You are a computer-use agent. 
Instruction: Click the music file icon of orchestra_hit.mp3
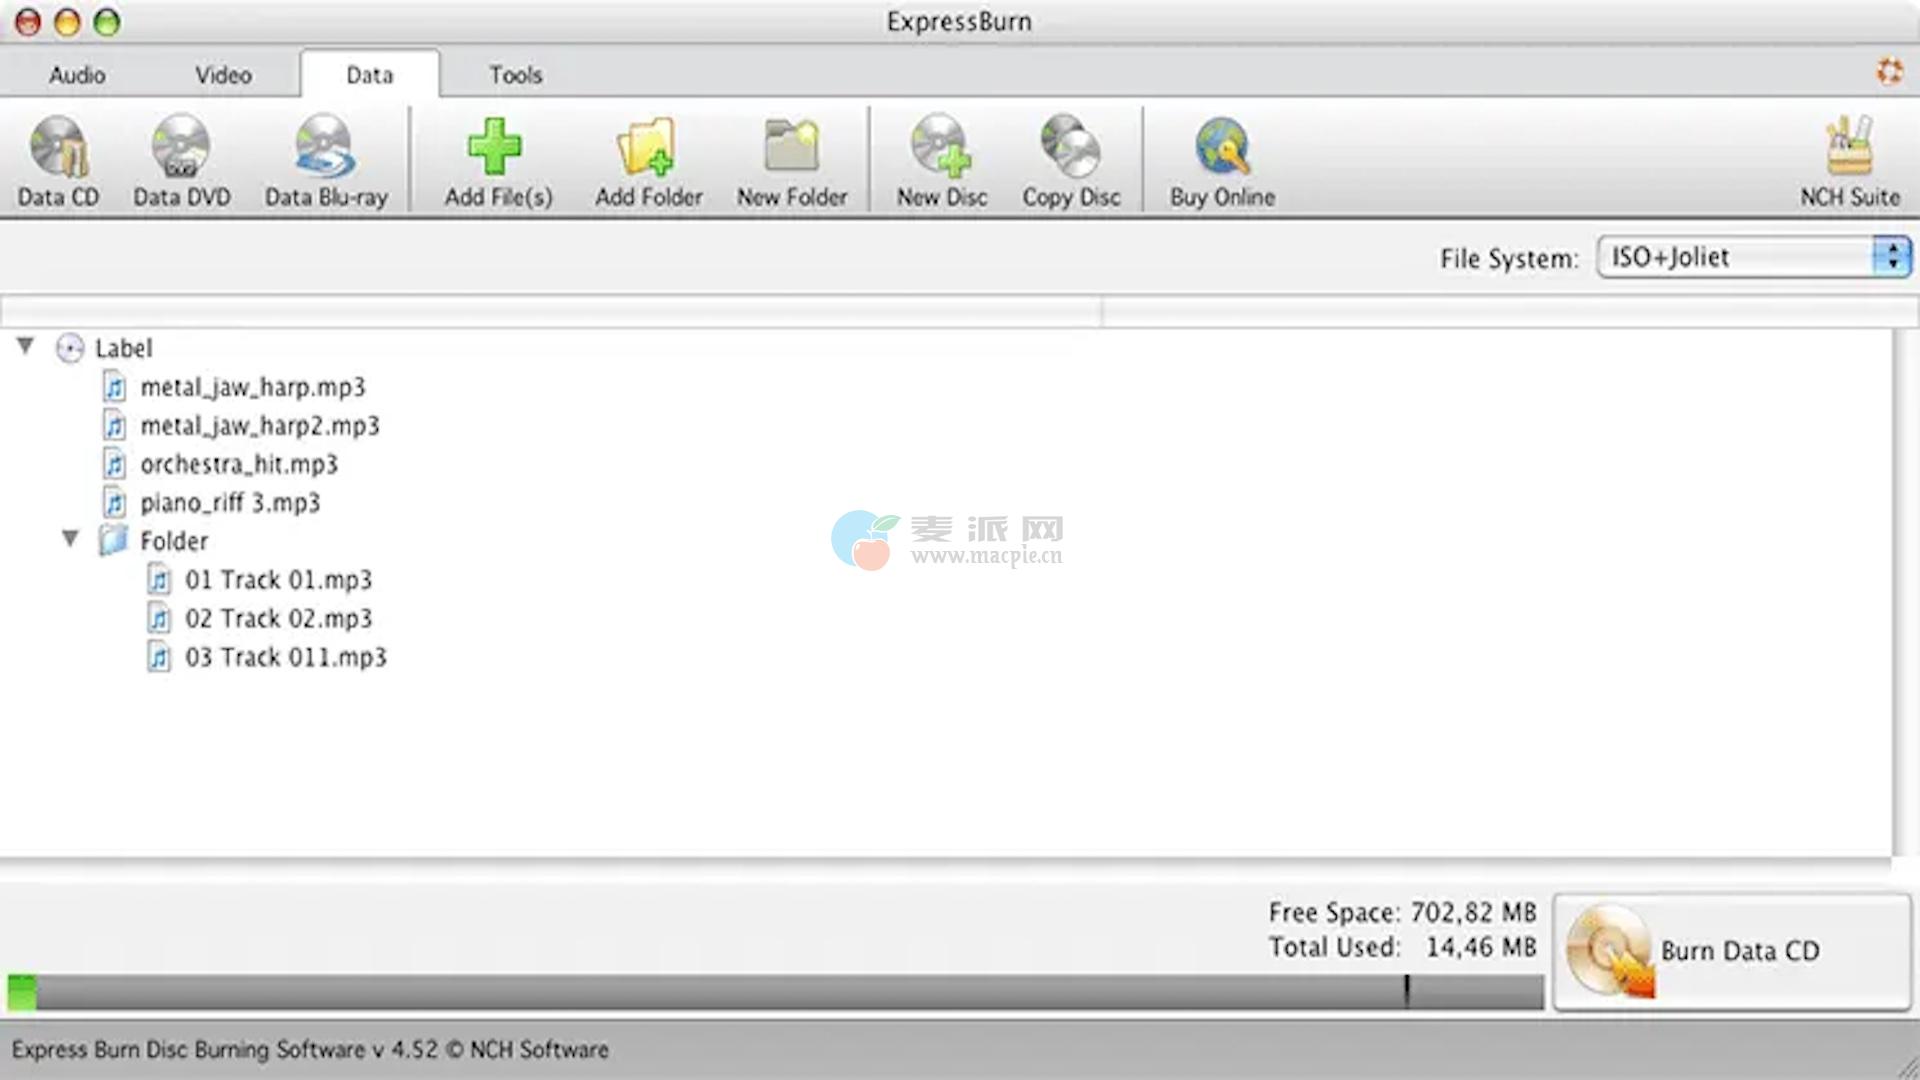pos(115,464)
